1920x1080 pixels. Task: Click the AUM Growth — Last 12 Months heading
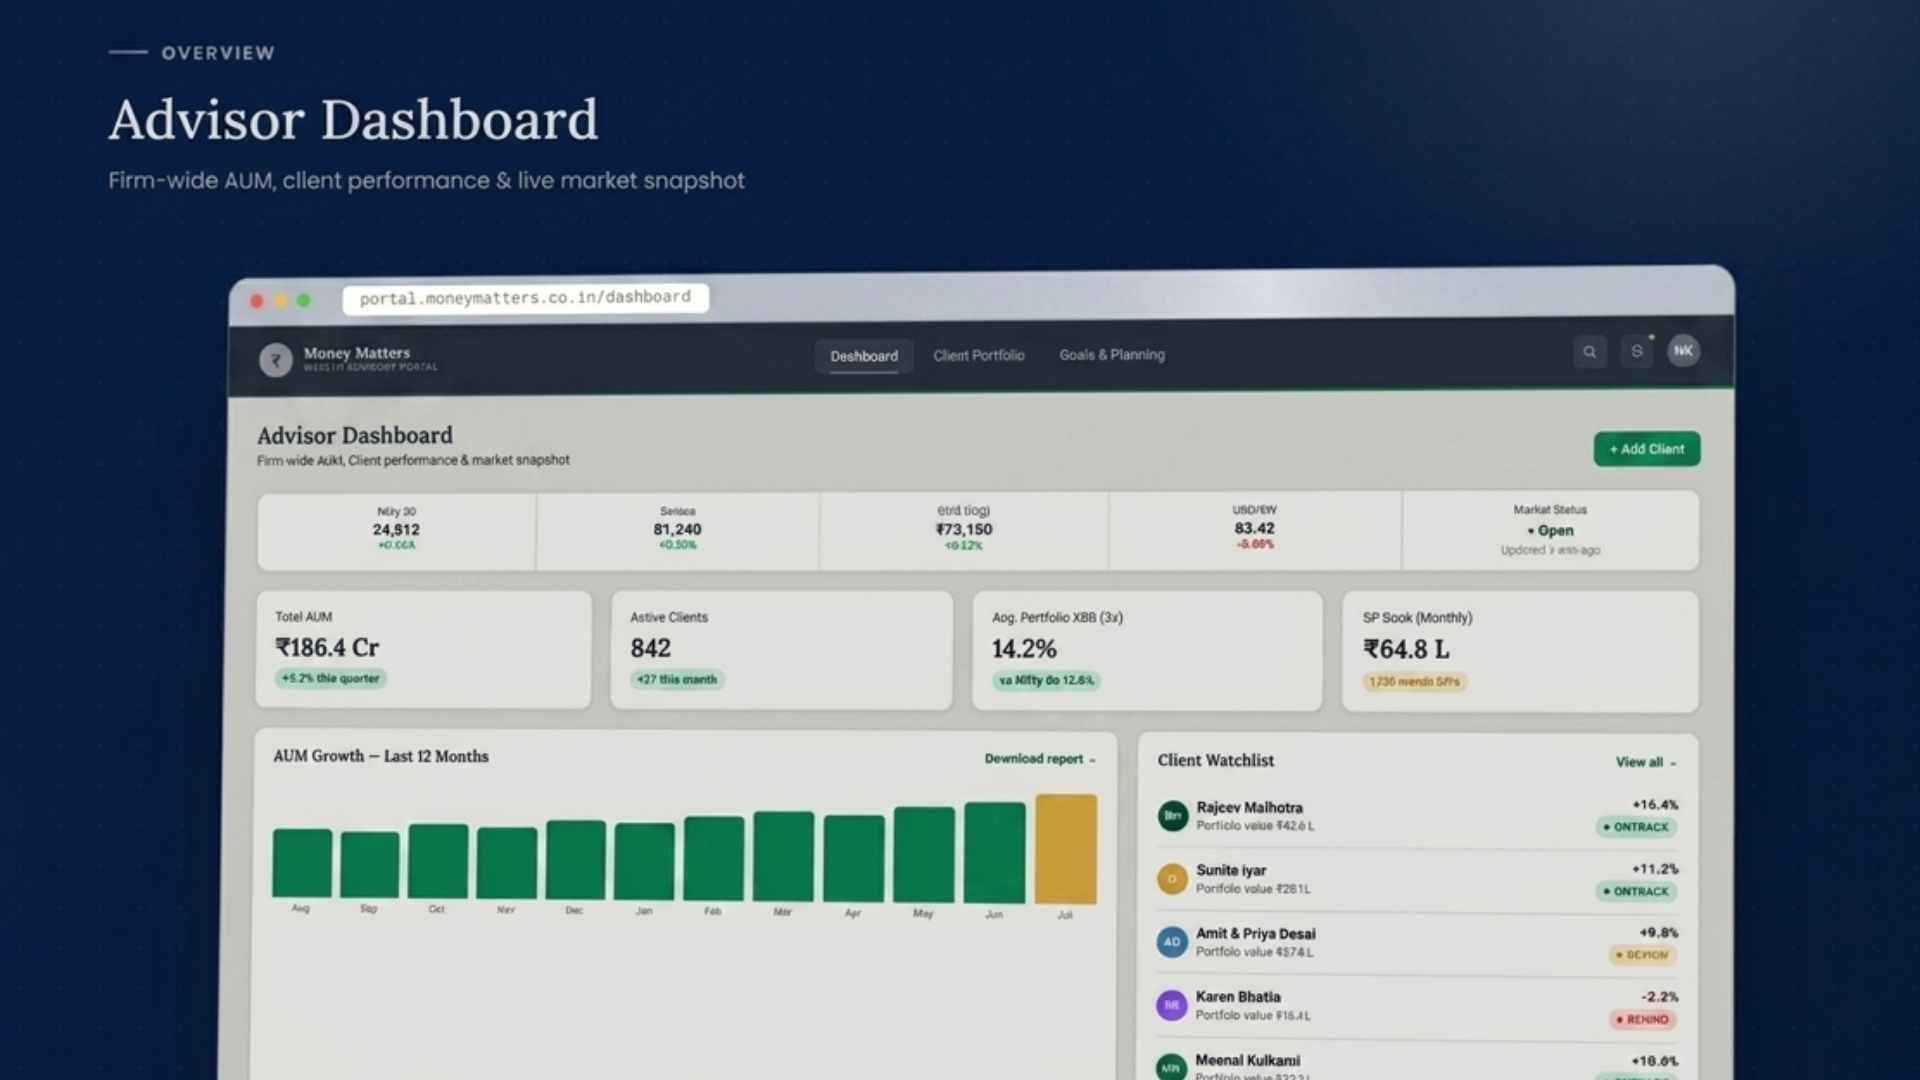381,756
